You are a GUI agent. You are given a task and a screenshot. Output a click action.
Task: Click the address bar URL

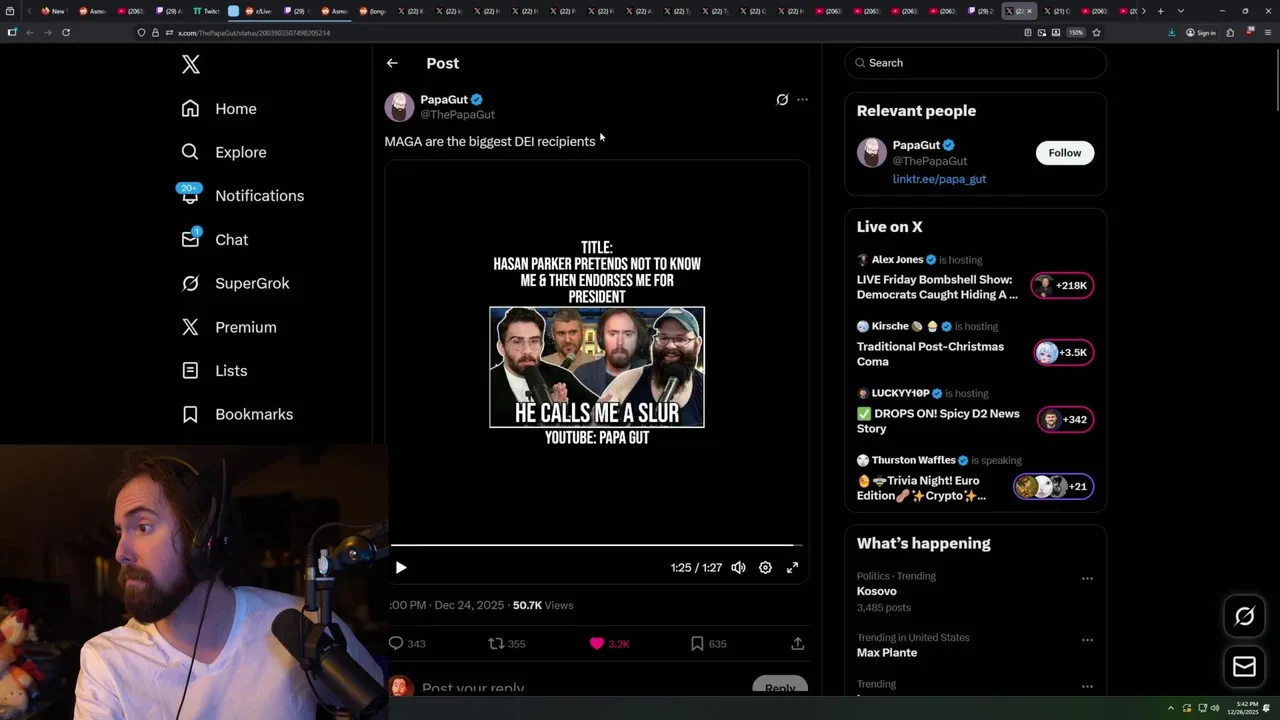pyautogui.click(x=253, y=33)
